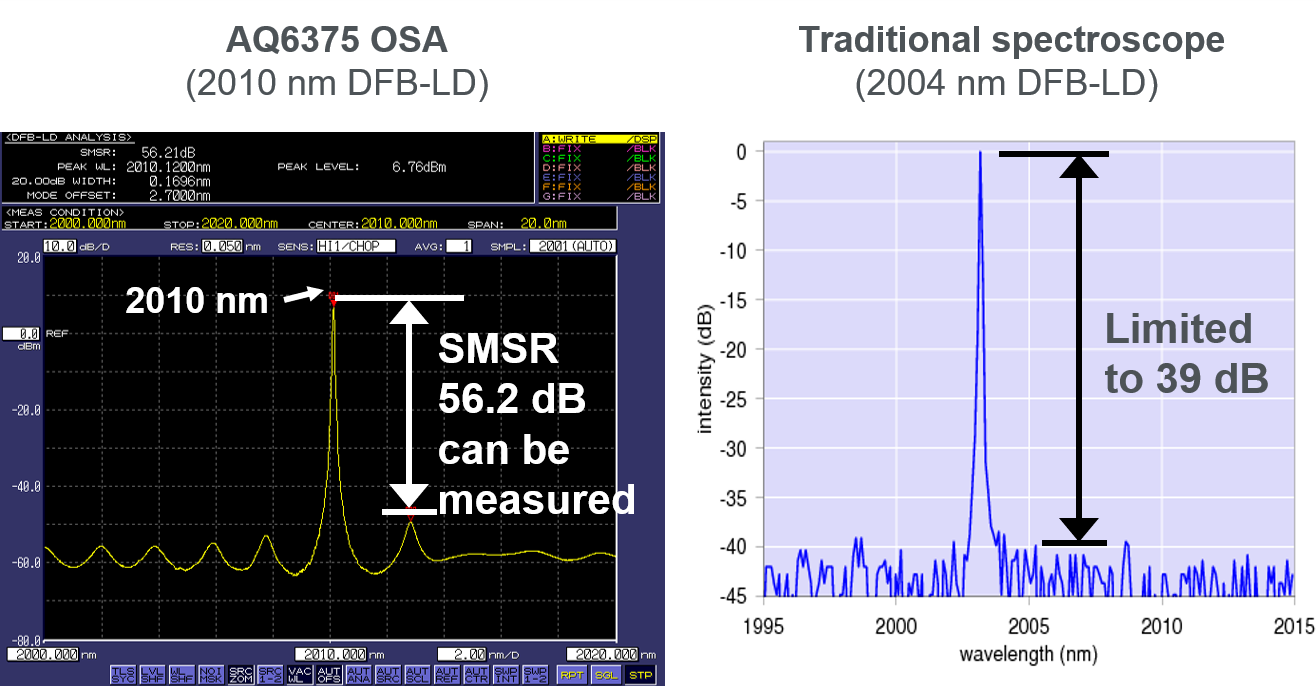1316x686 pixels.
Task: Click the "AQ6375 OSA" heading
Action: point(337,40)
